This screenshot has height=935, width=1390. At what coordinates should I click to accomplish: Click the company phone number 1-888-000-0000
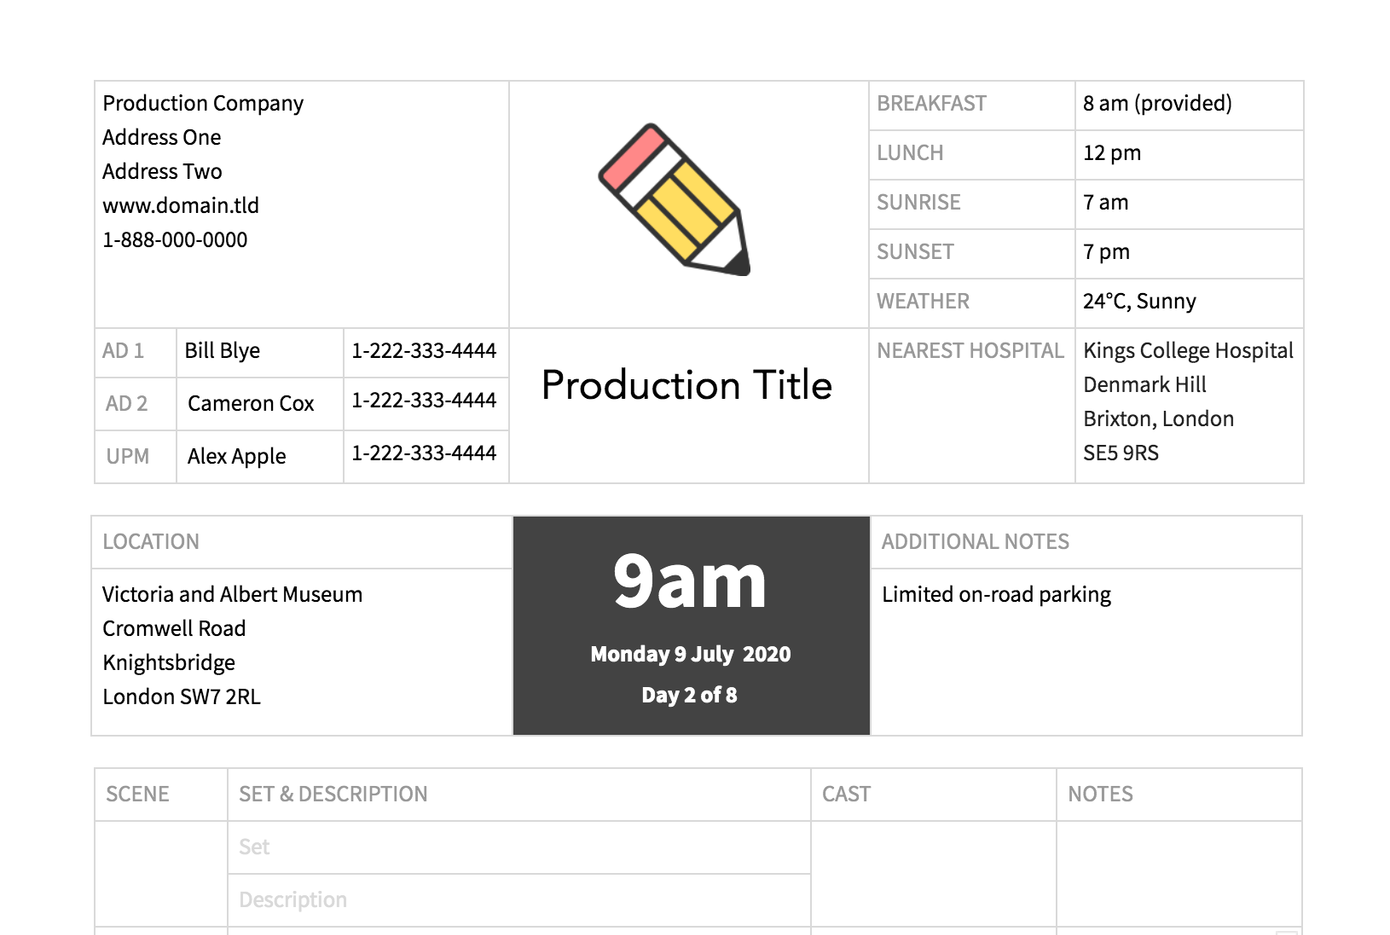(x=175, y=240)
